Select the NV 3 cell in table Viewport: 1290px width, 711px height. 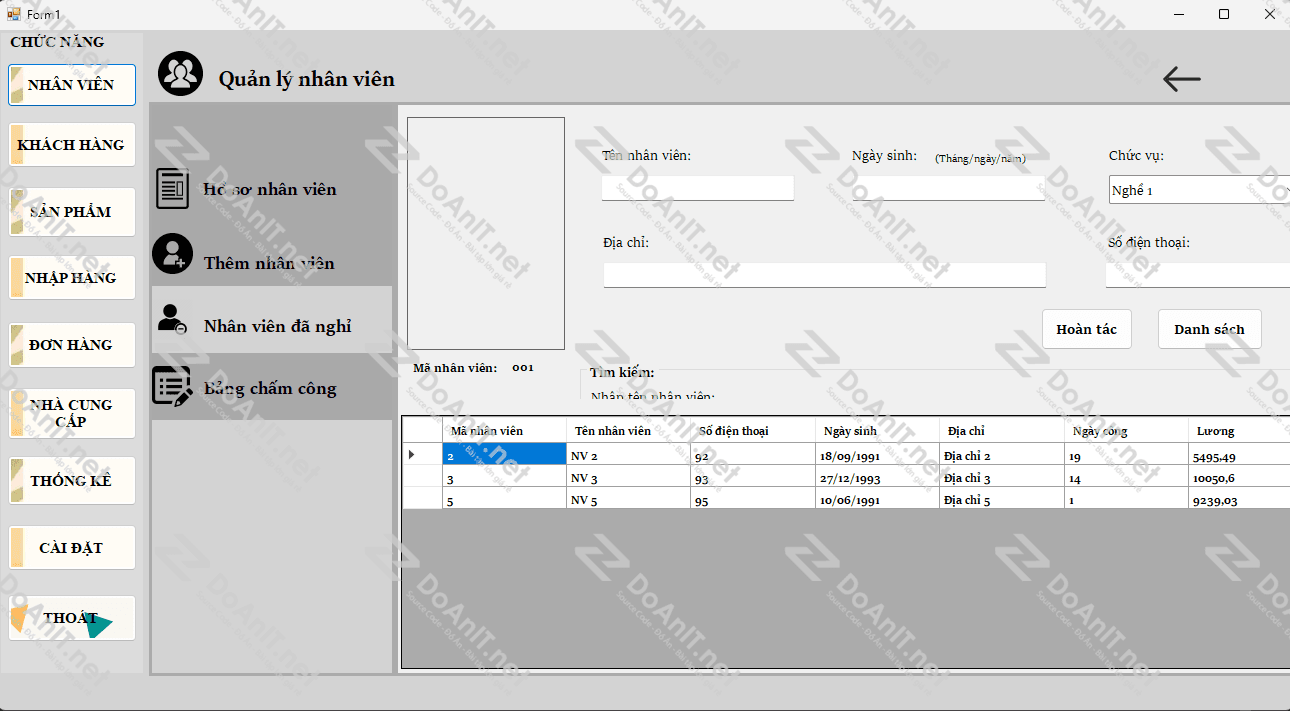tap(627, 478)
